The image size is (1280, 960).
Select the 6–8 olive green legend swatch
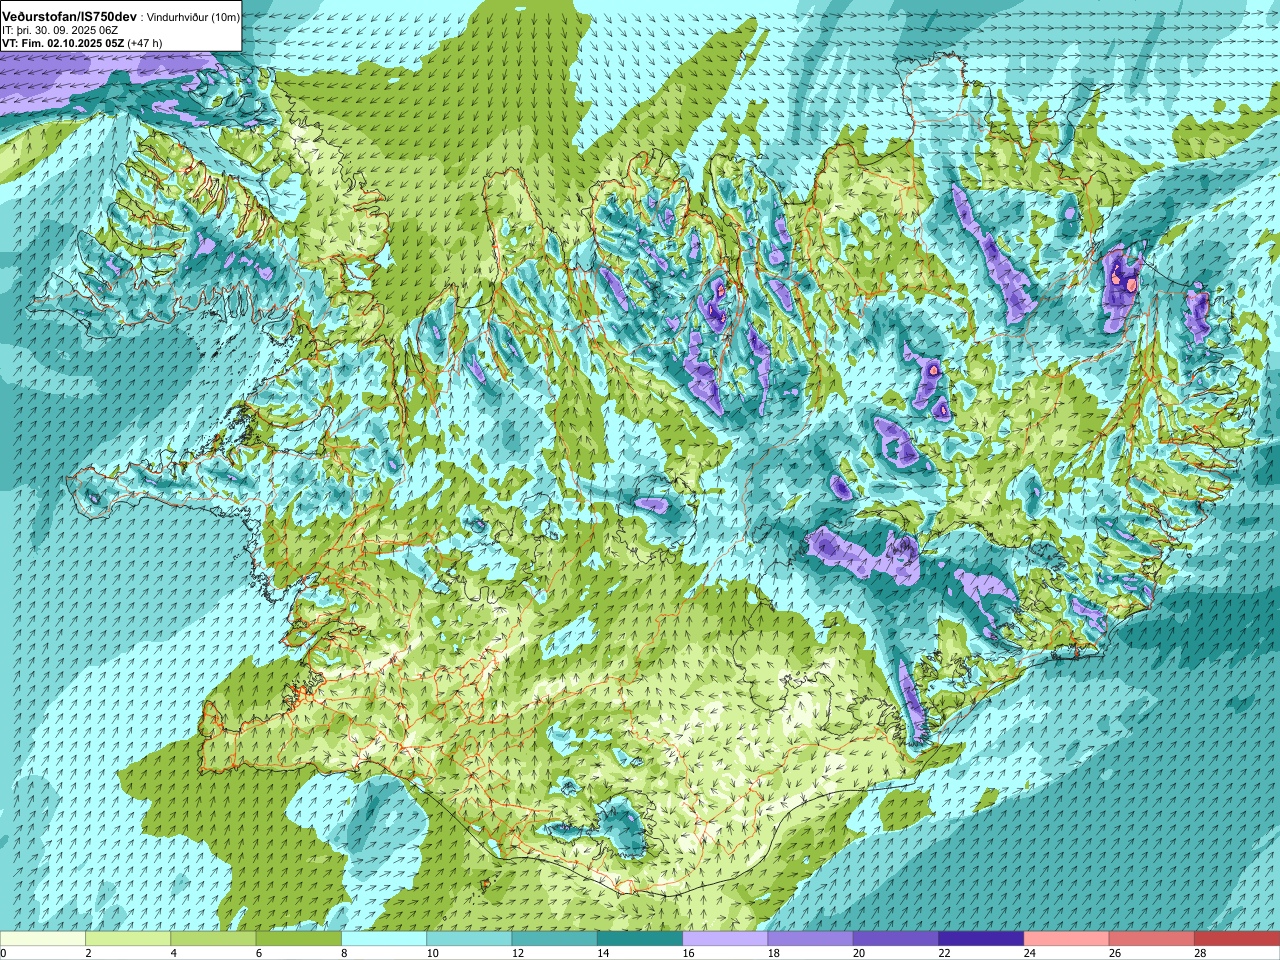click(x=299, y=939)
